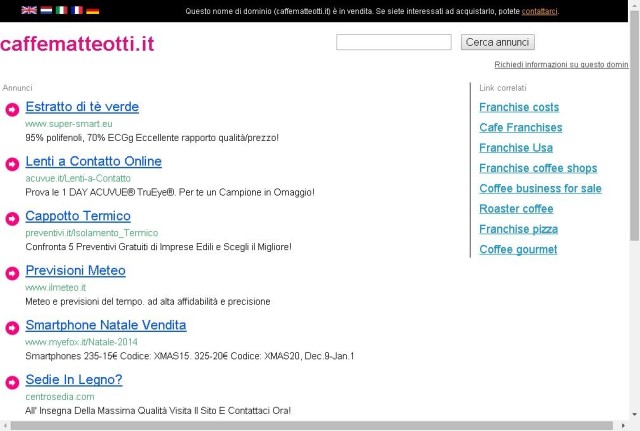Open Cafe Franchises related link
The height and width of the screenshot is (431, 640).
coord(521,128)
